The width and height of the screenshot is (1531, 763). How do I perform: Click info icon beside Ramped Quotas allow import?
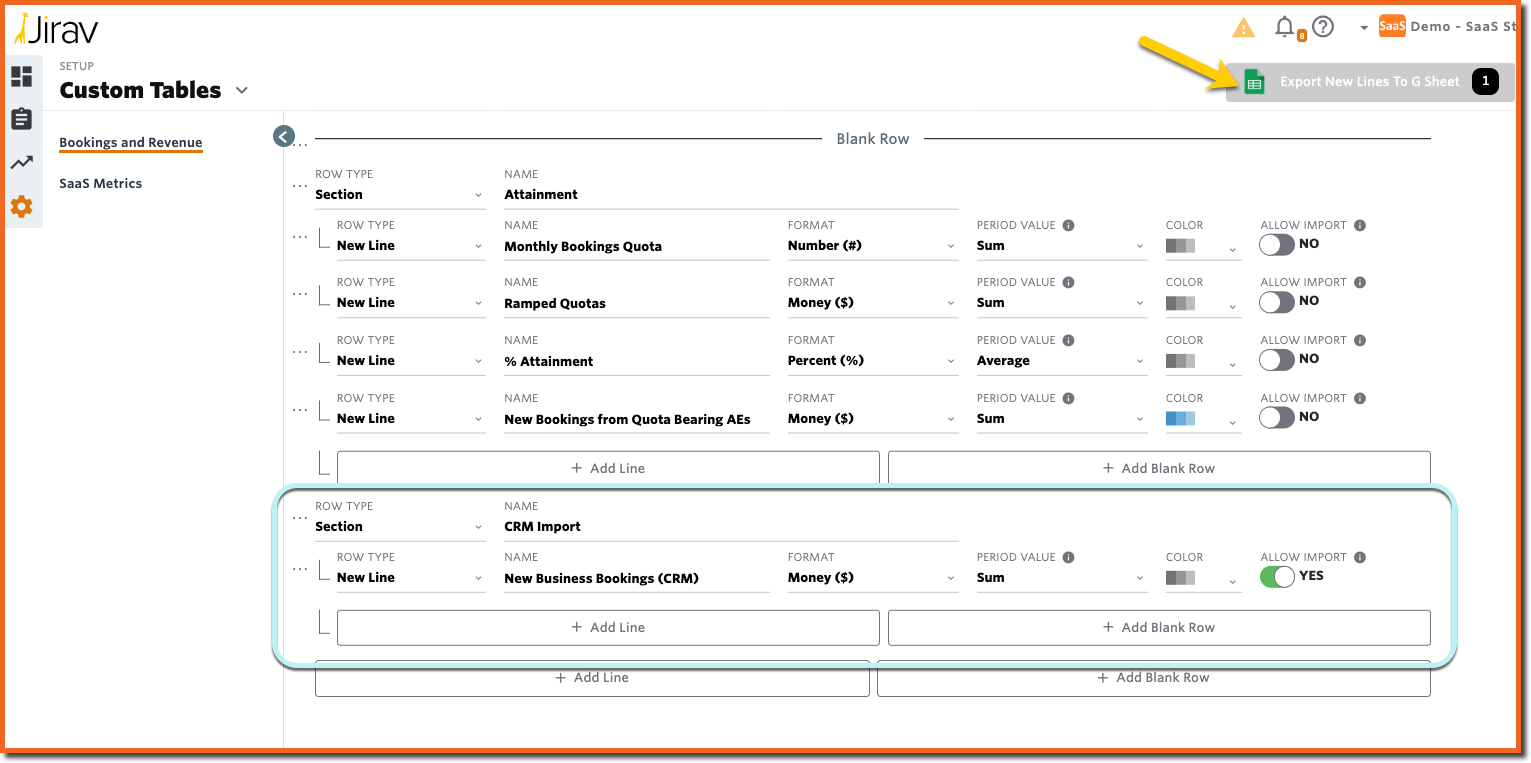(x=1359, y=283)
